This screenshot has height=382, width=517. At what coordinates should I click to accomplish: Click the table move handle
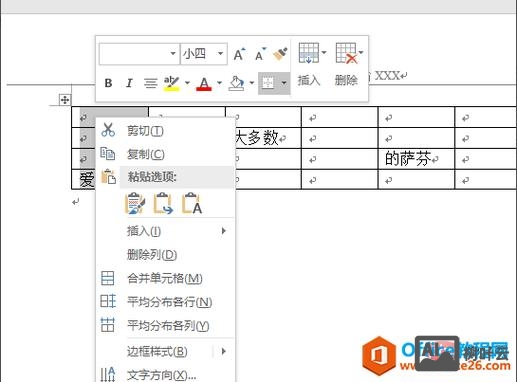coord(64,99)
